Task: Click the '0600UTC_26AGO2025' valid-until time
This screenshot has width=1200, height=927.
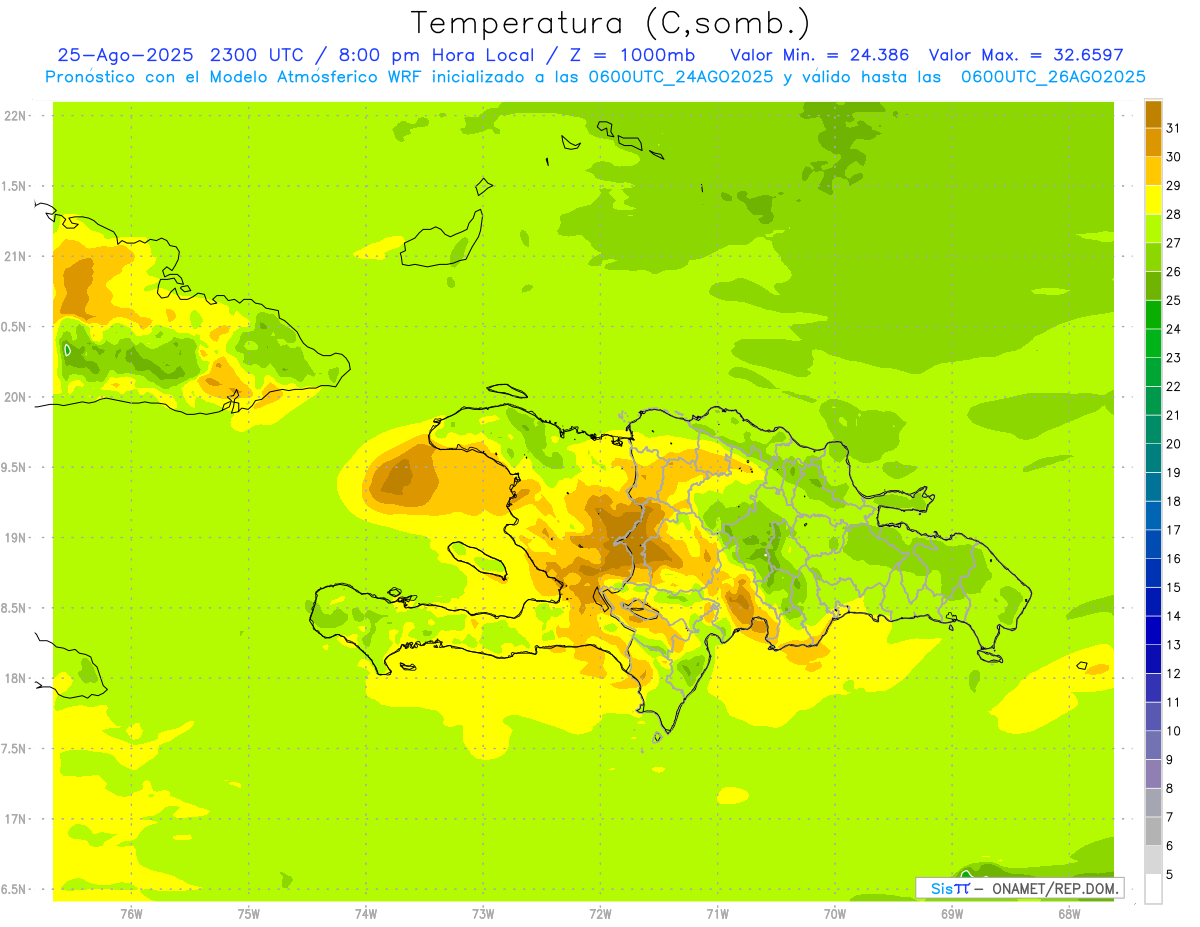Action: [x=1053, y=77]
